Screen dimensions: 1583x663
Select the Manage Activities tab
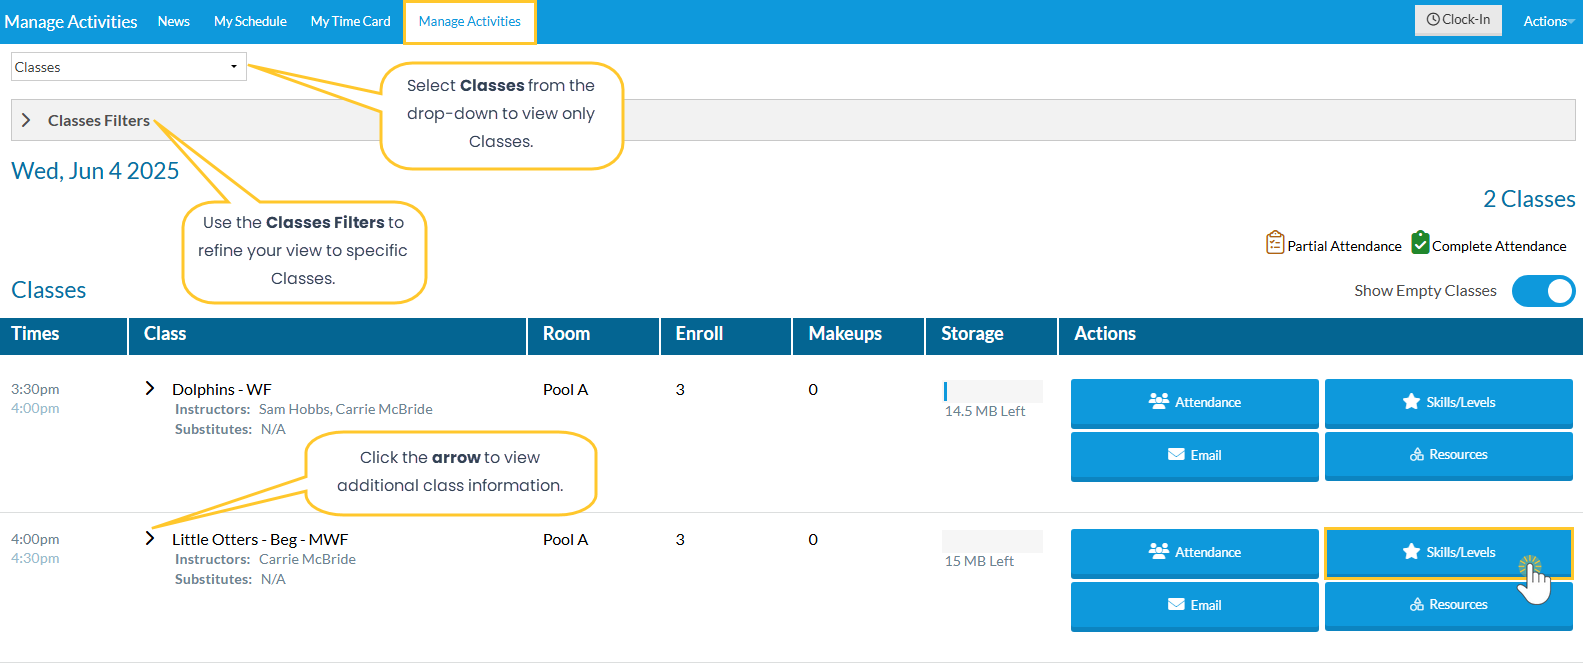tap(470, 21)
